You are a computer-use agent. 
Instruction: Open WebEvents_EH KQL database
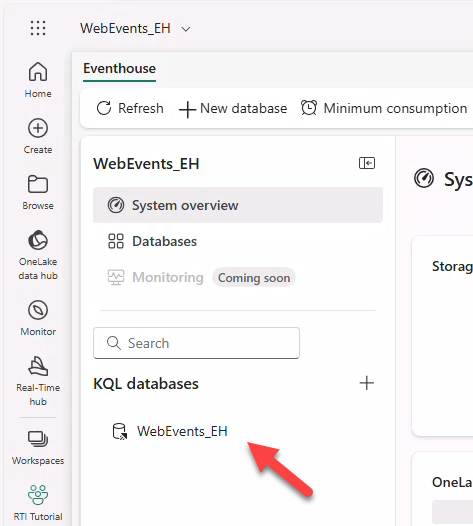pyautogui.click(x=170, y=431)
